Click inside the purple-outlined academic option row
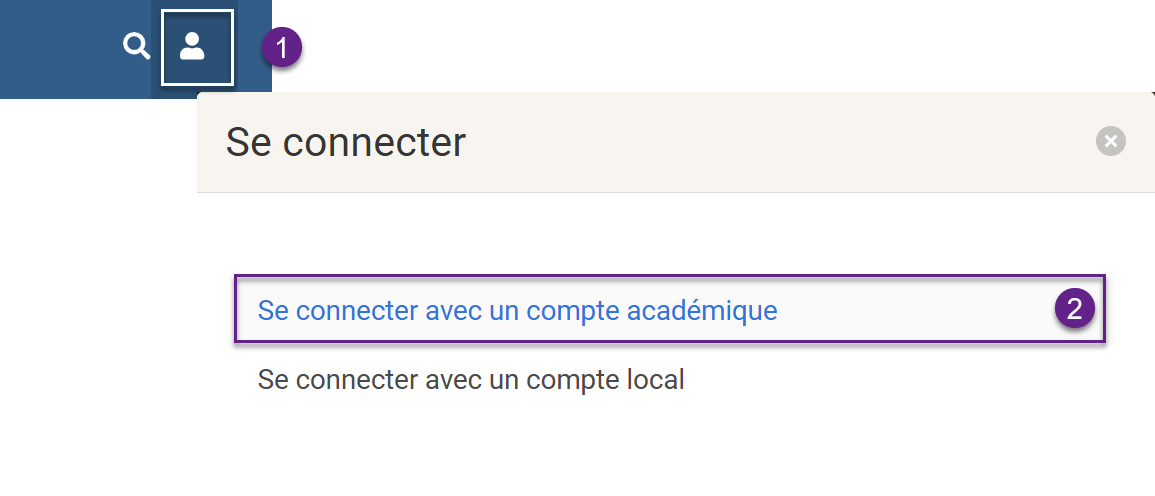This screenshot has width=1155, height=496. click(x=900, y=310)
